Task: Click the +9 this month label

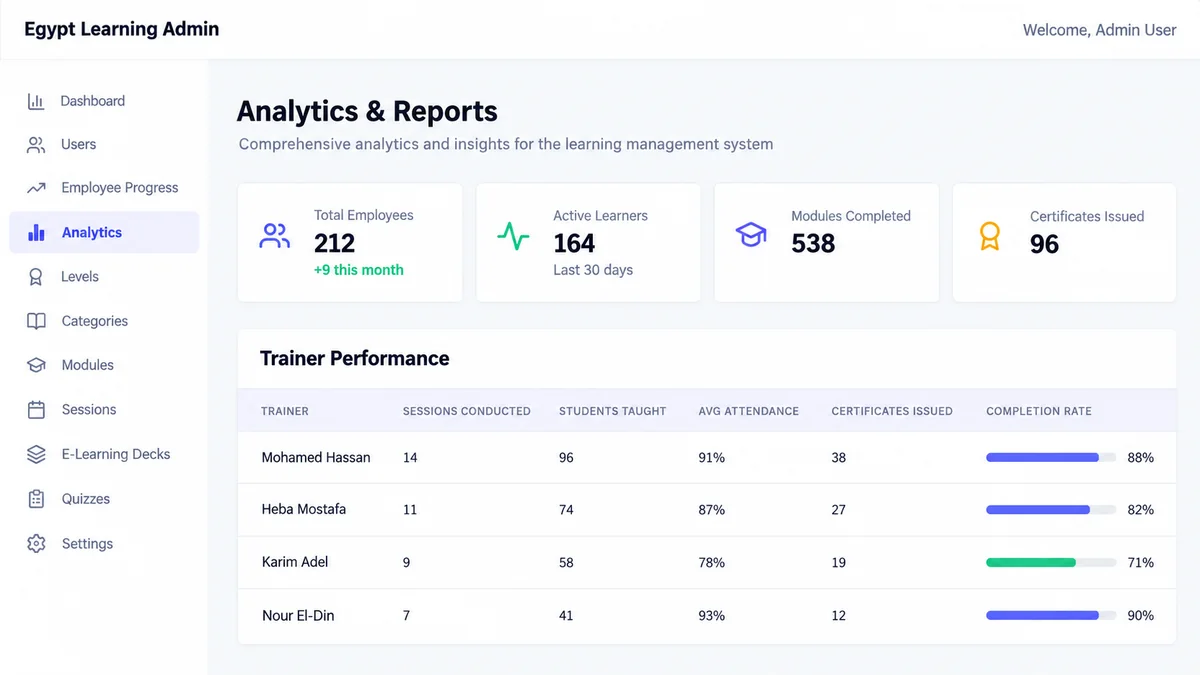Action: coord(359,270)
